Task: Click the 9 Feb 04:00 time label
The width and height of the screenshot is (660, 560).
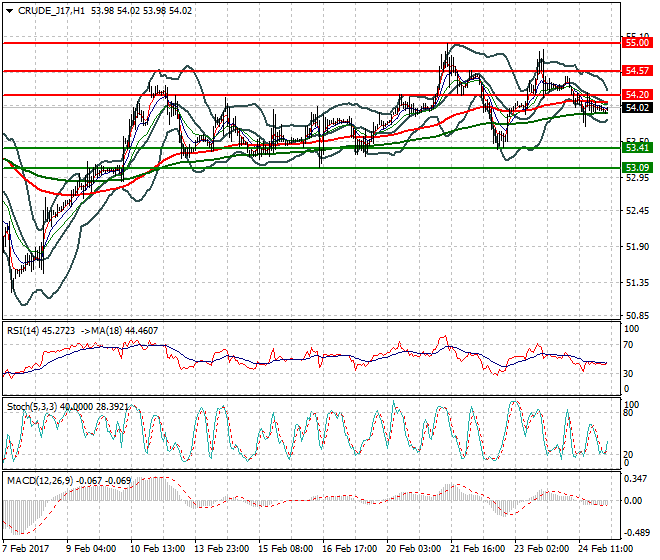Action: [91, 549]
